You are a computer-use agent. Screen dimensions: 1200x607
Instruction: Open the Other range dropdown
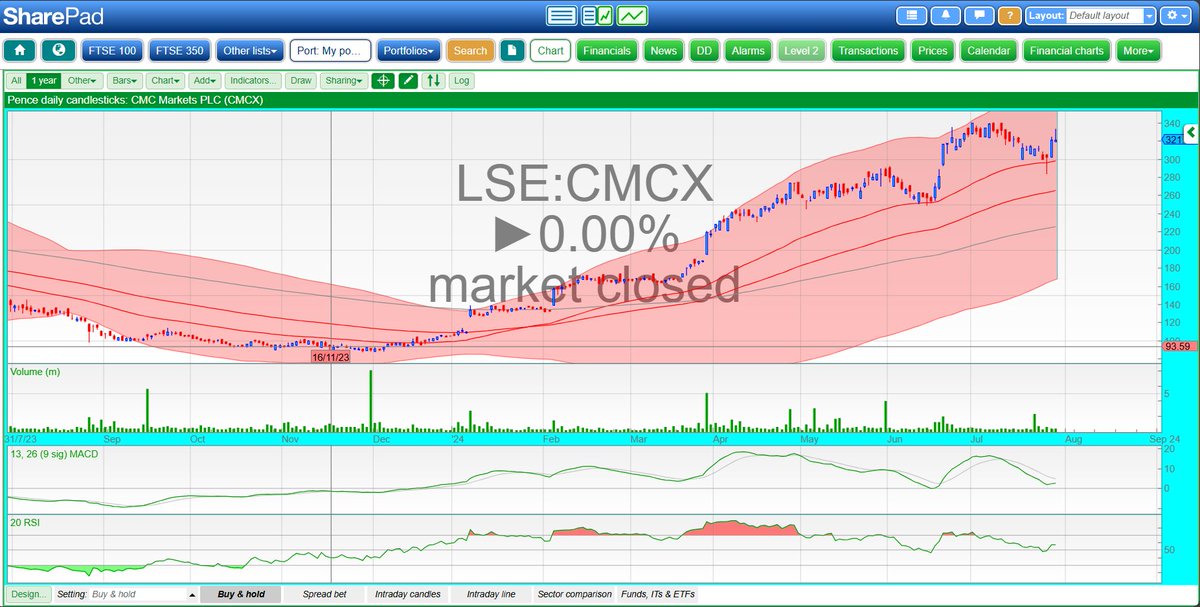83,80
